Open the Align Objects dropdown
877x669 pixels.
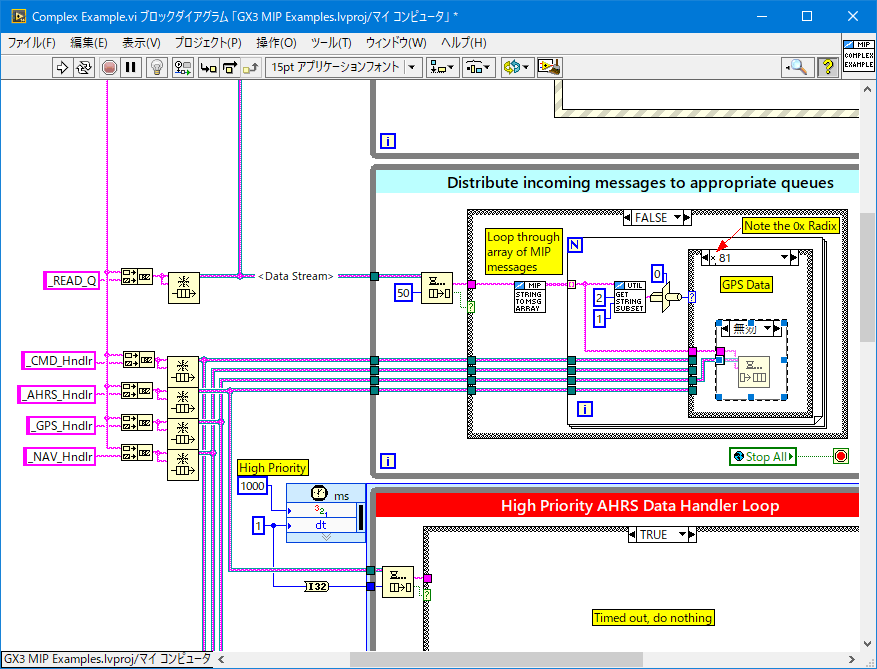point(442,68)
